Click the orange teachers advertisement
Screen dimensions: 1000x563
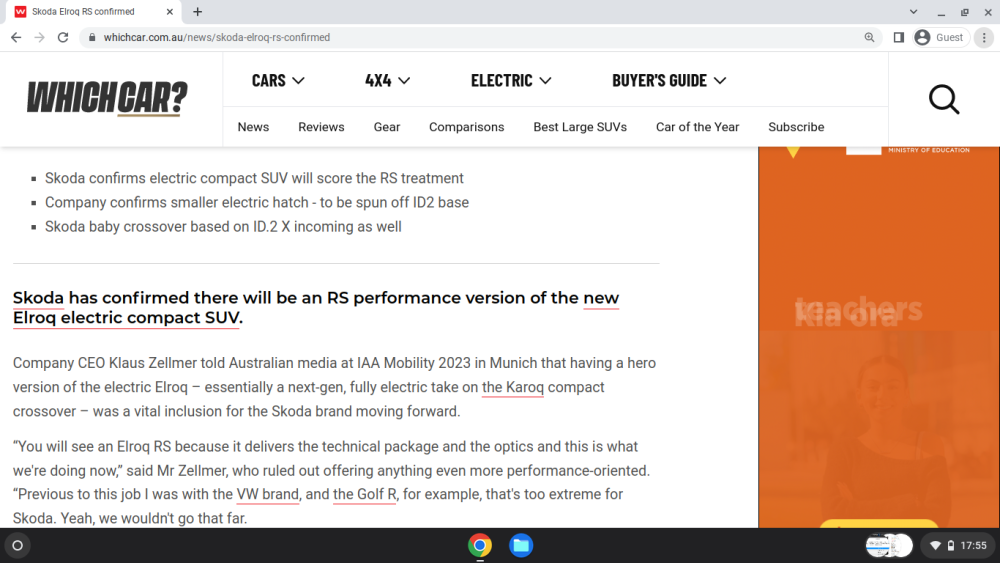coord(879,337)
